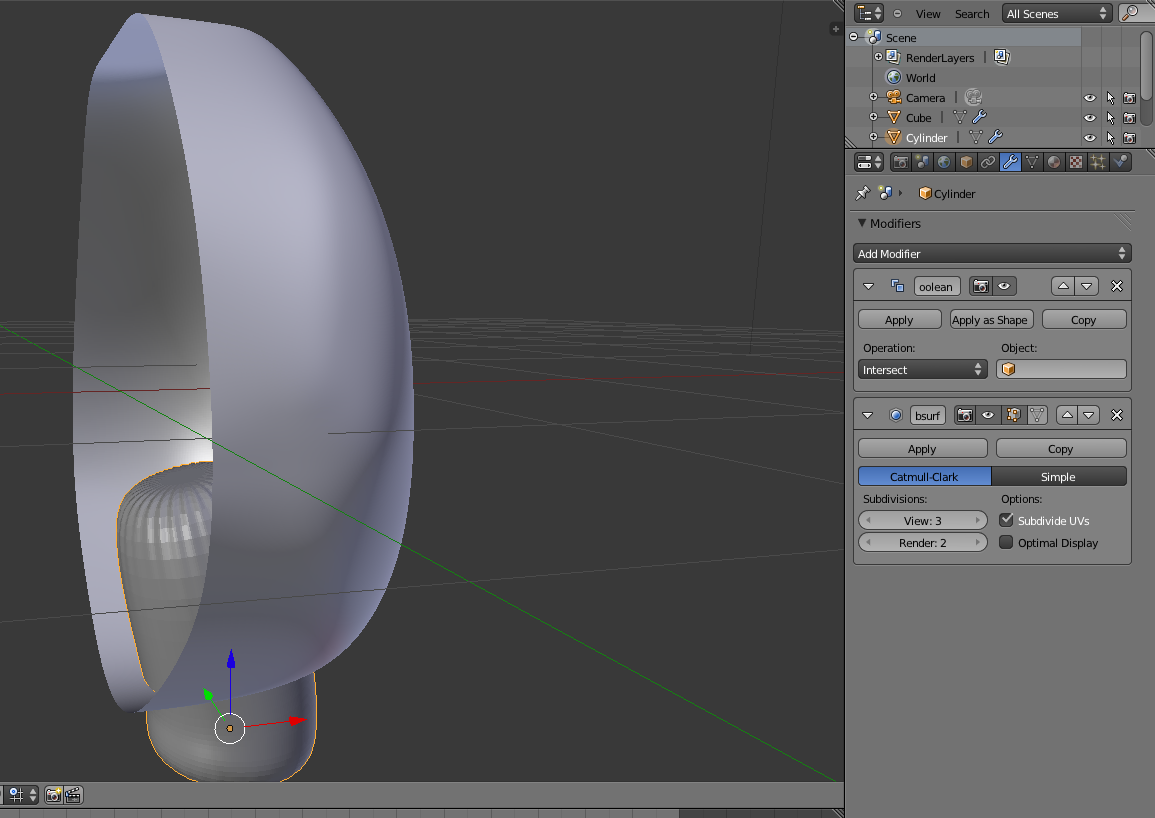Enable Optimal Display for the bsurf modifier
Image resolution: width=1155 pixels, height=818 pixels.
point(1005,542)
